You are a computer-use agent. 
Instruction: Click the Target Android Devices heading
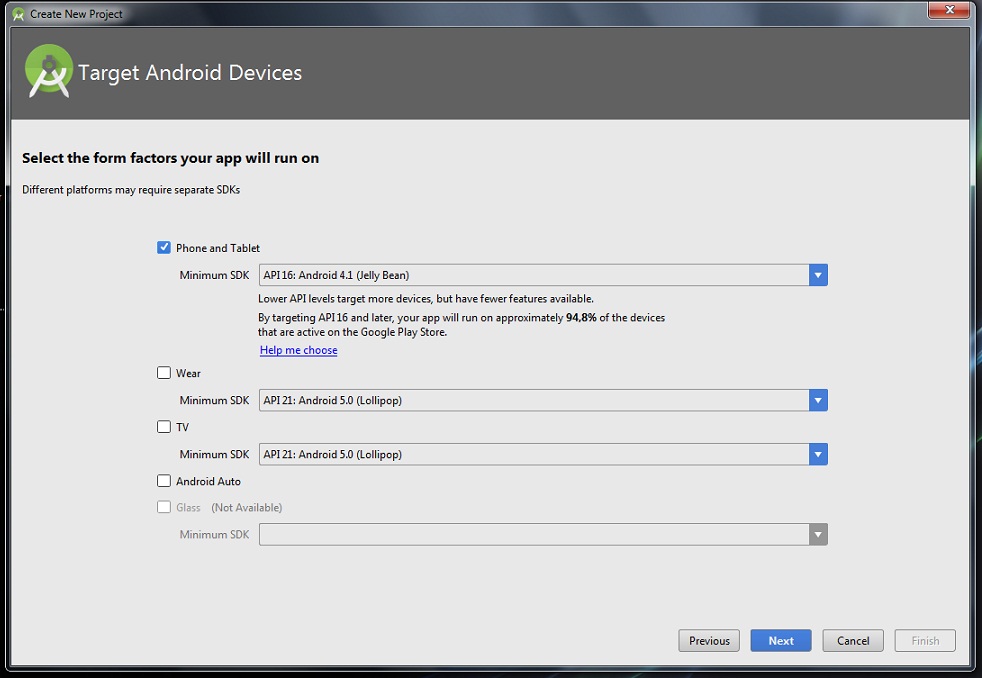pos(190,73)
